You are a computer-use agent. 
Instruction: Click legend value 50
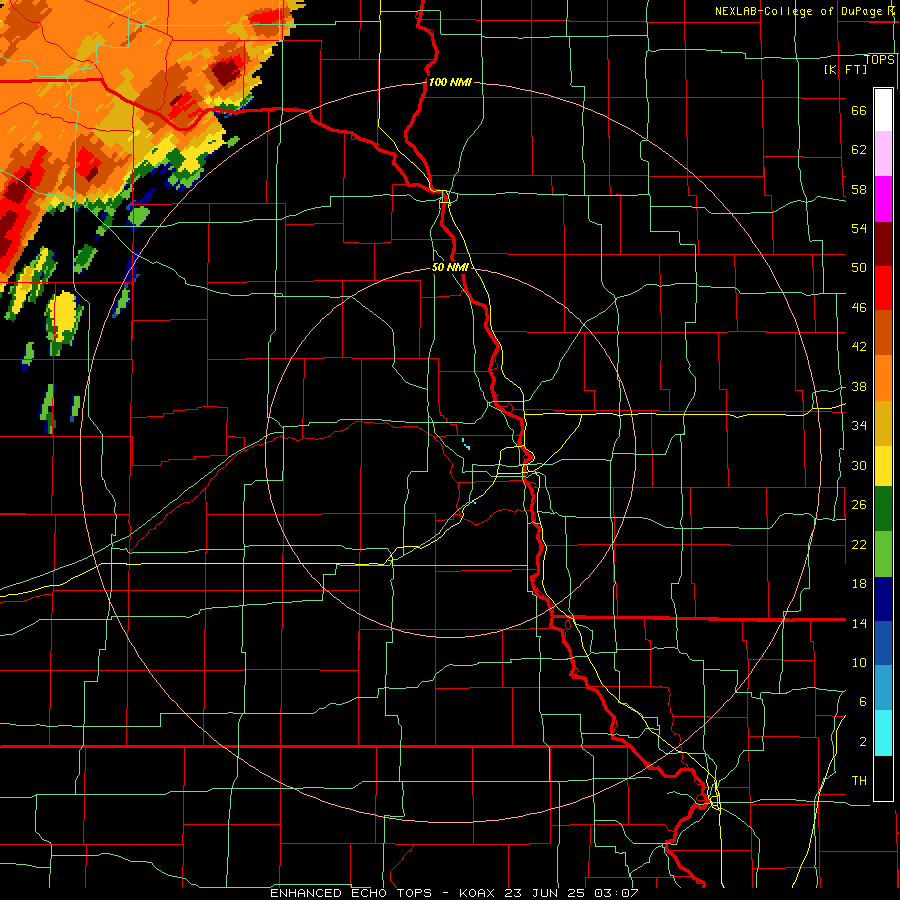click(x=859, y=267)
